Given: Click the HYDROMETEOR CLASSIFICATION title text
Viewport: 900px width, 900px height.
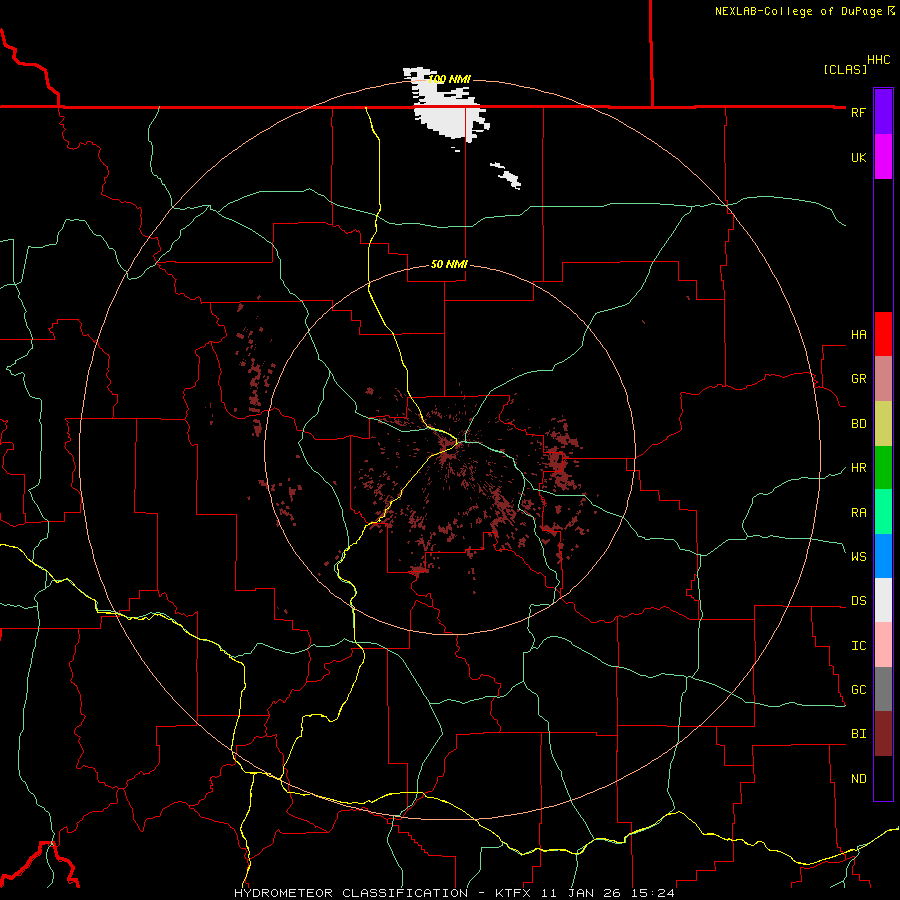Looking at the screenshot, I should click(351, 893).
